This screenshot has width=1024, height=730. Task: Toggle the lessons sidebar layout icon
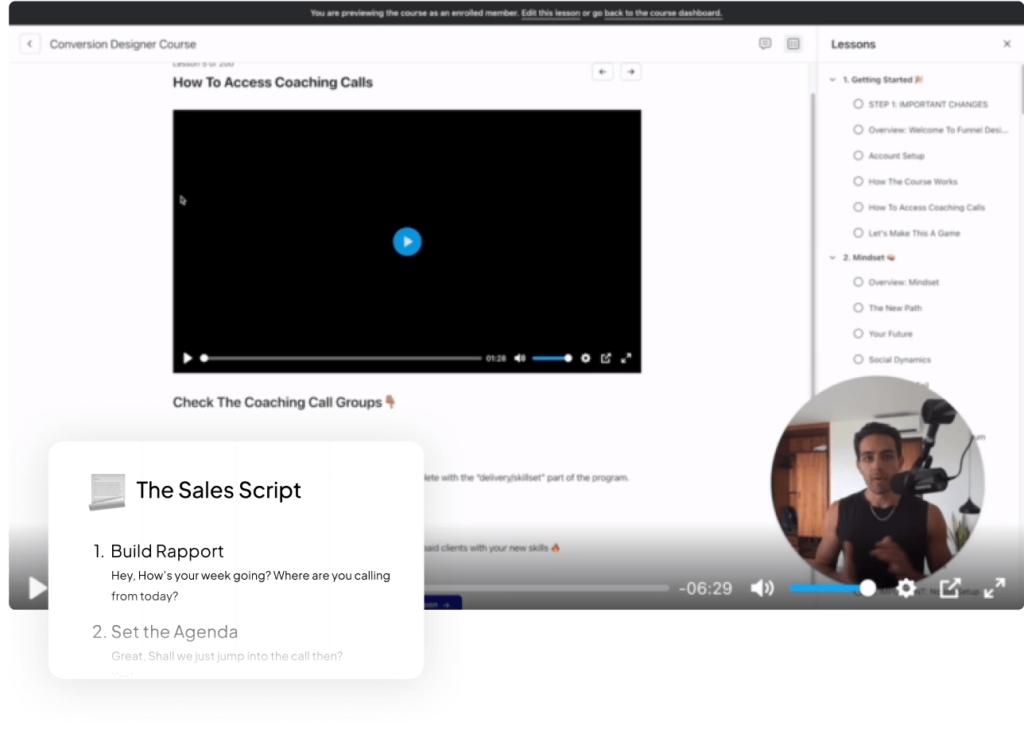[x=793, y=44]
